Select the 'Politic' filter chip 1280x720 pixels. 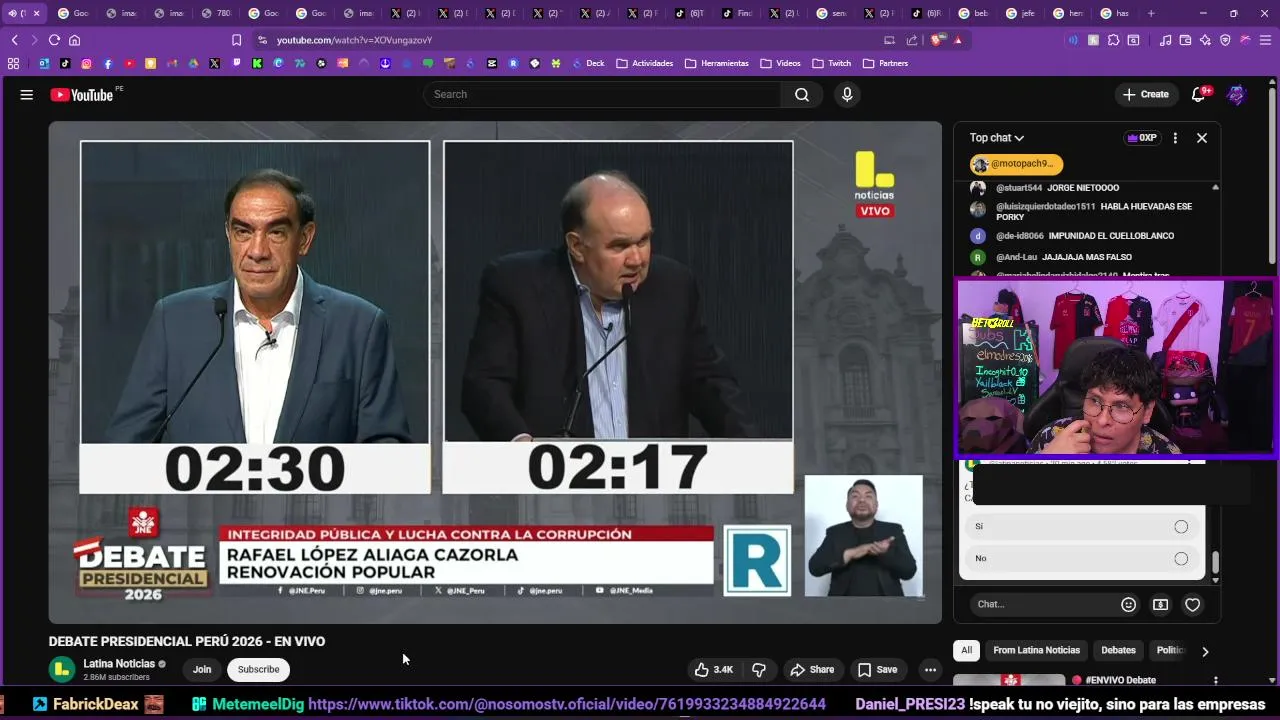tap(1170, 650)
